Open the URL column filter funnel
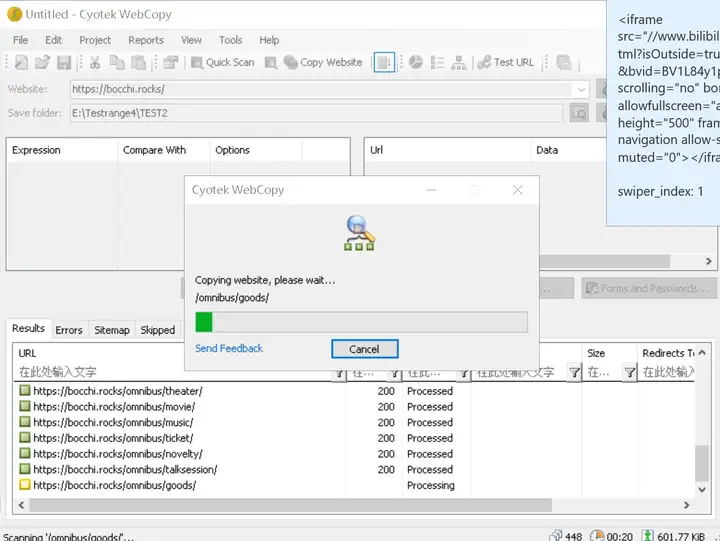The image size is (720, 541). [339, 373]
